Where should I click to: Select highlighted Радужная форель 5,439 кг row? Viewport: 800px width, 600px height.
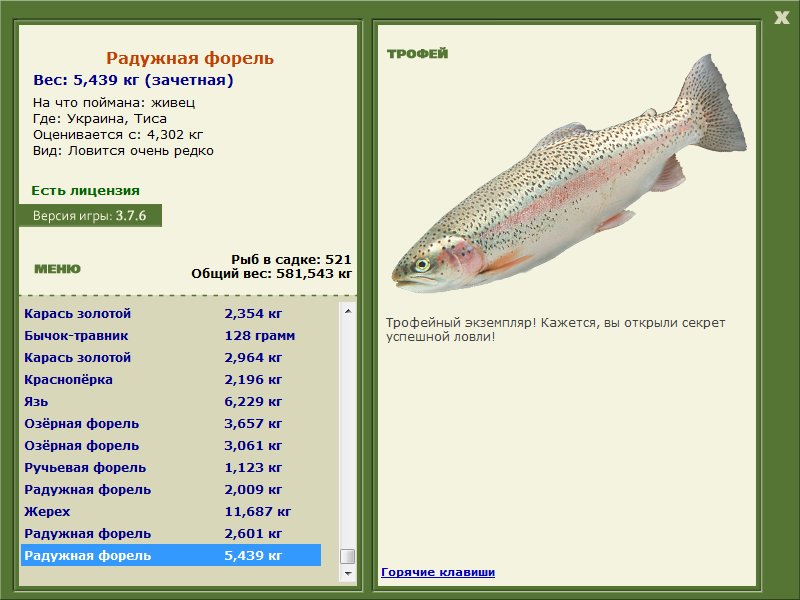point(171,555)
